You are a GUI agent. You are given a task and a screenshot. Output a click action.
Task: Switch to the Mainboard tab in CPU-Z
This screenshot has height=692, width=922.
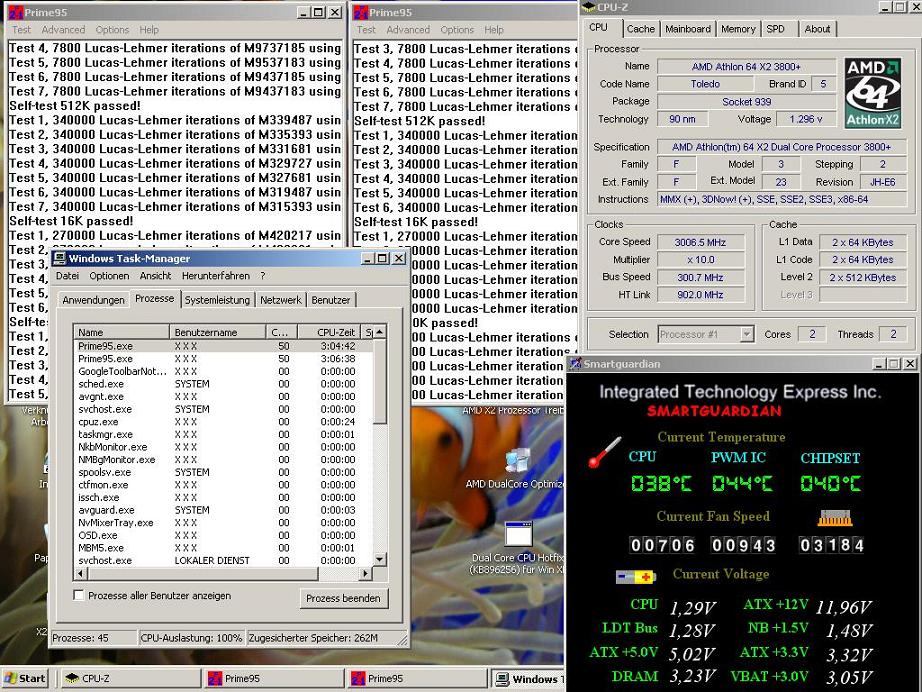pos(688,29)
